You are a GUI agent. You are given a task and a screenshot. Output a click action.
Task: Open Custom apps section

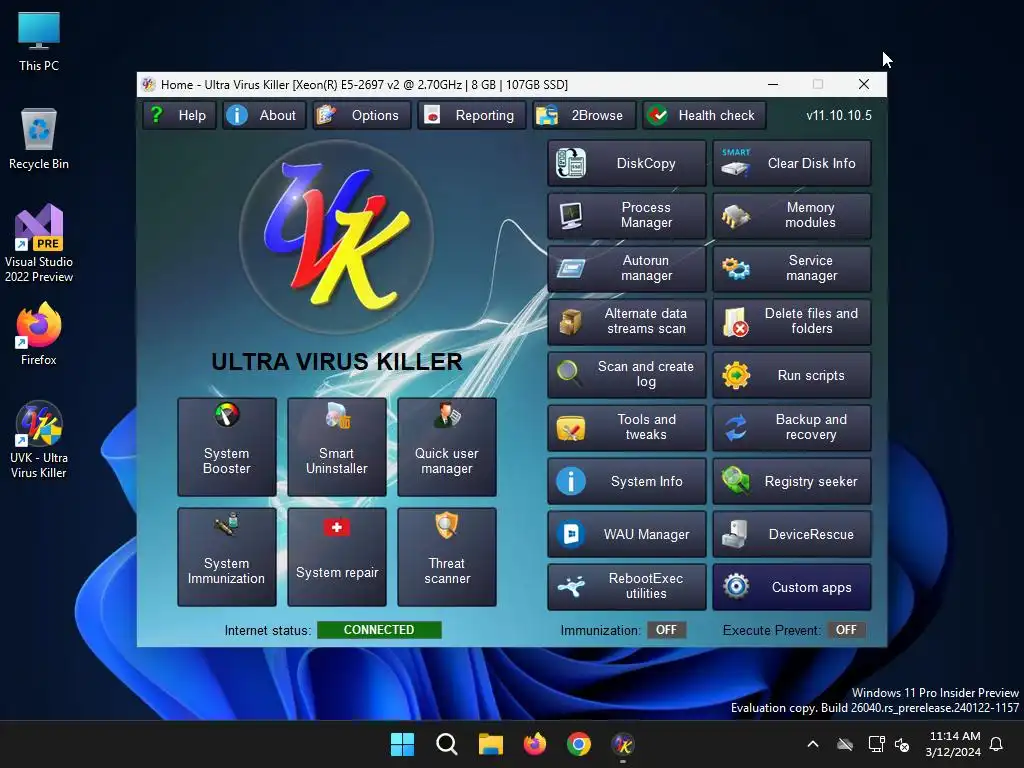tap(792, 586)
